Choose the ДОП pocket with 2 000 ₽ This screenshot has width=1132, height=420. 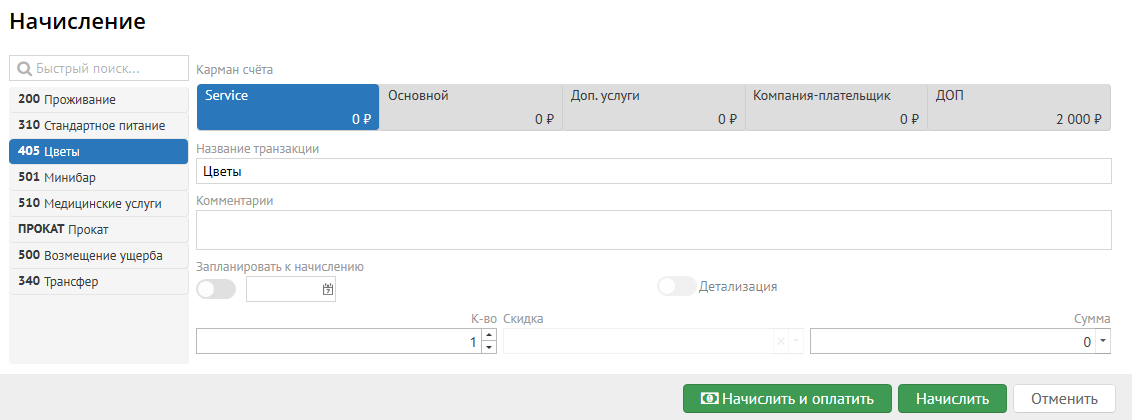click(x=1018, y=107)
